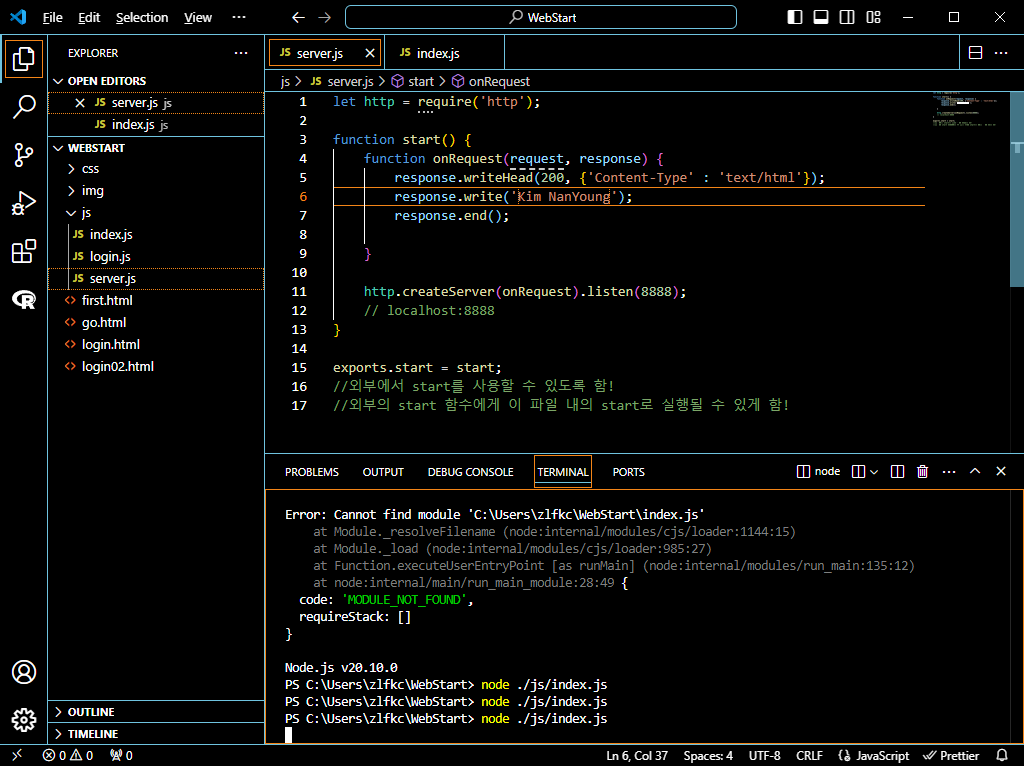The height and width of the screenshot is (766, 1024).
Task: Click the onRequest symbol in the breadcrumb
Action: (491, 82)
